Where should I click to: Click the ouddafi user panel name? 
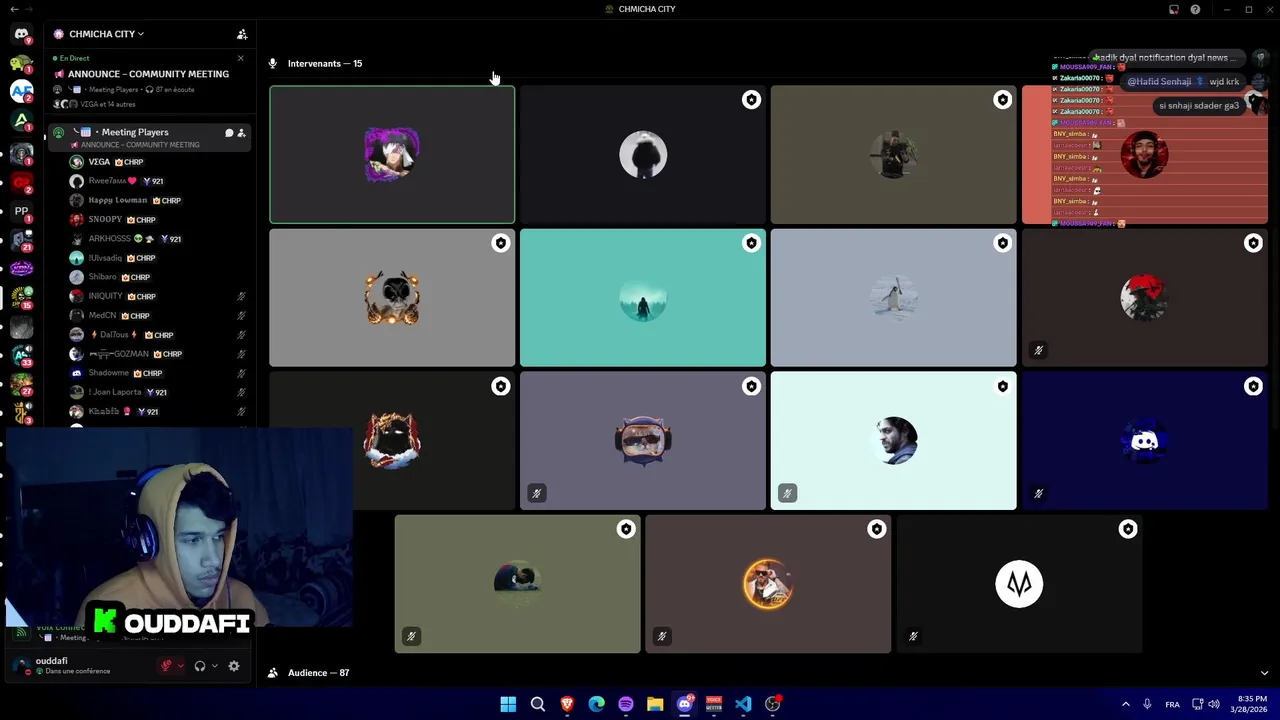(x=52, y=661)
